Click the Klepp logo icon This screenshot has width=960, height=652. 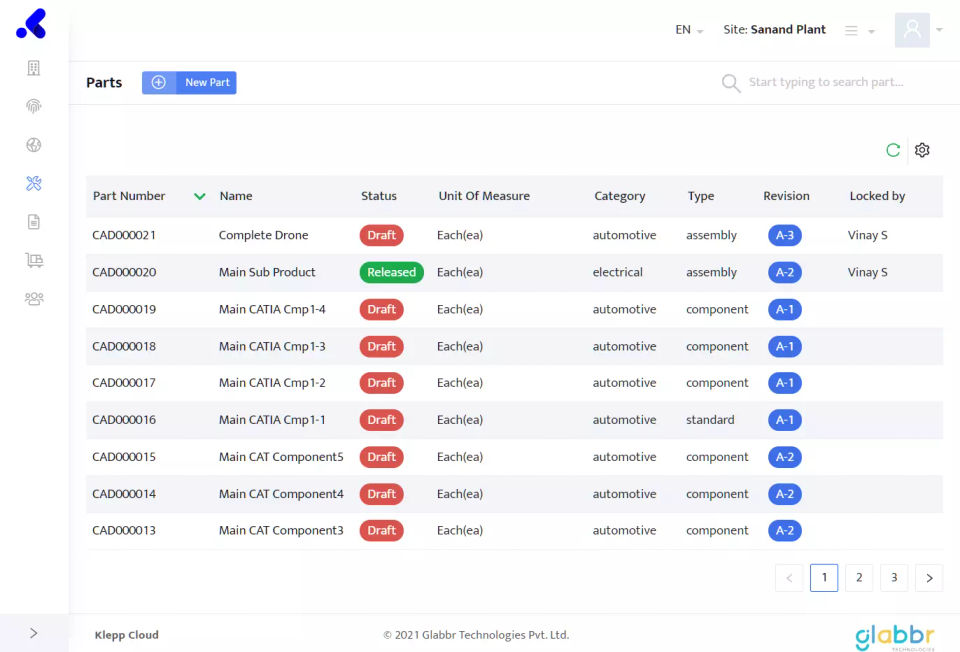click(x=31, y=24)
